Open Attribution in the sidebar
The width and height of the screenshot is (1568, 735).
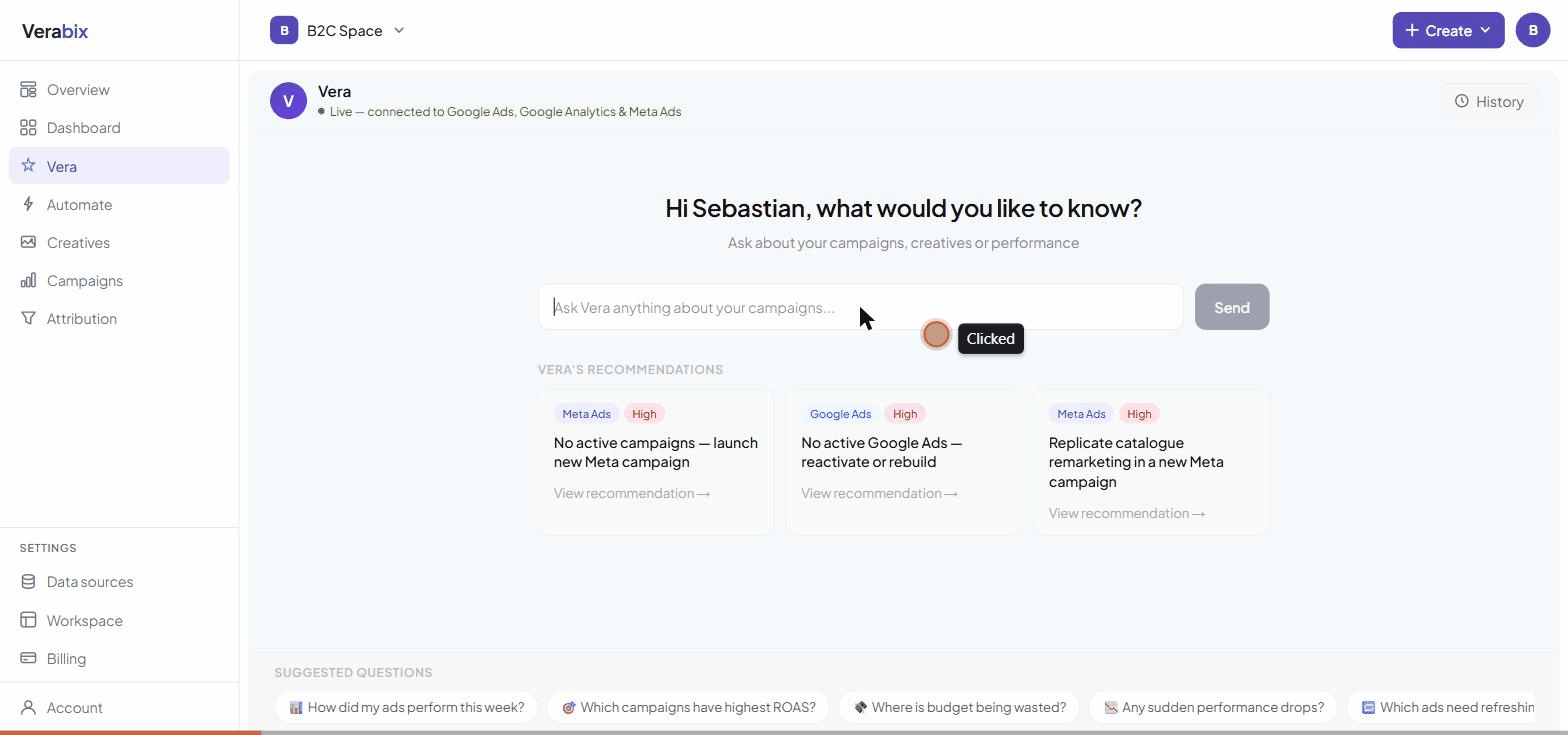click(119, 318)
